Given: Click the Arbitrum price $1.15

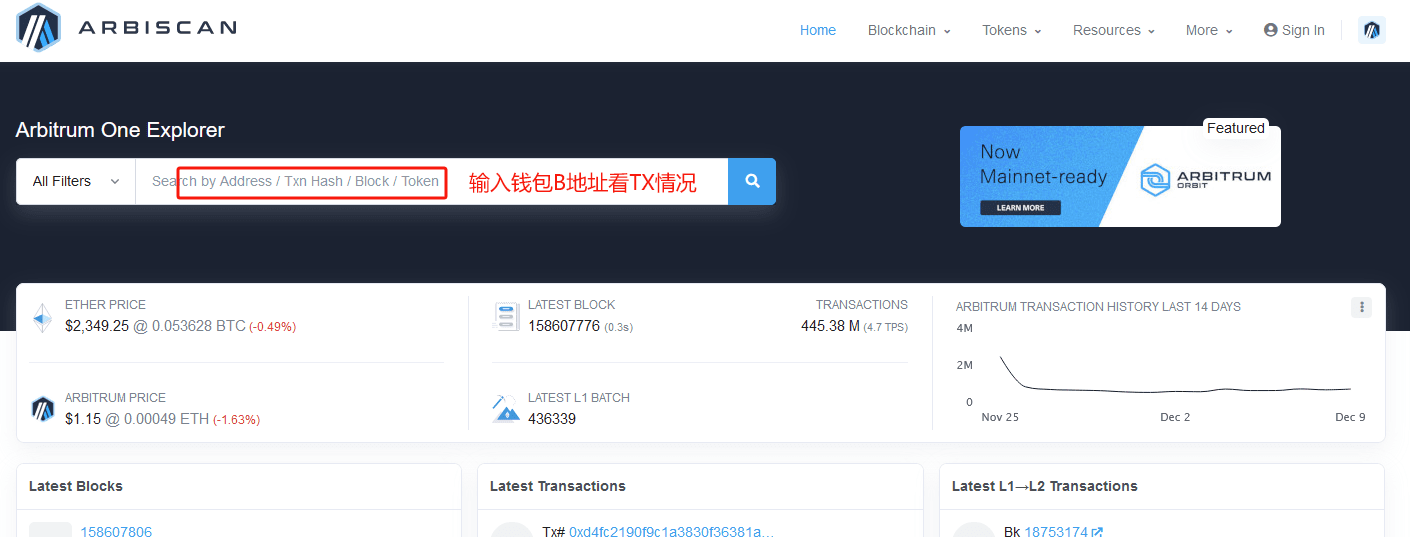Looking at the screenshot, I should pyautogui.click(x=83, y=419).
